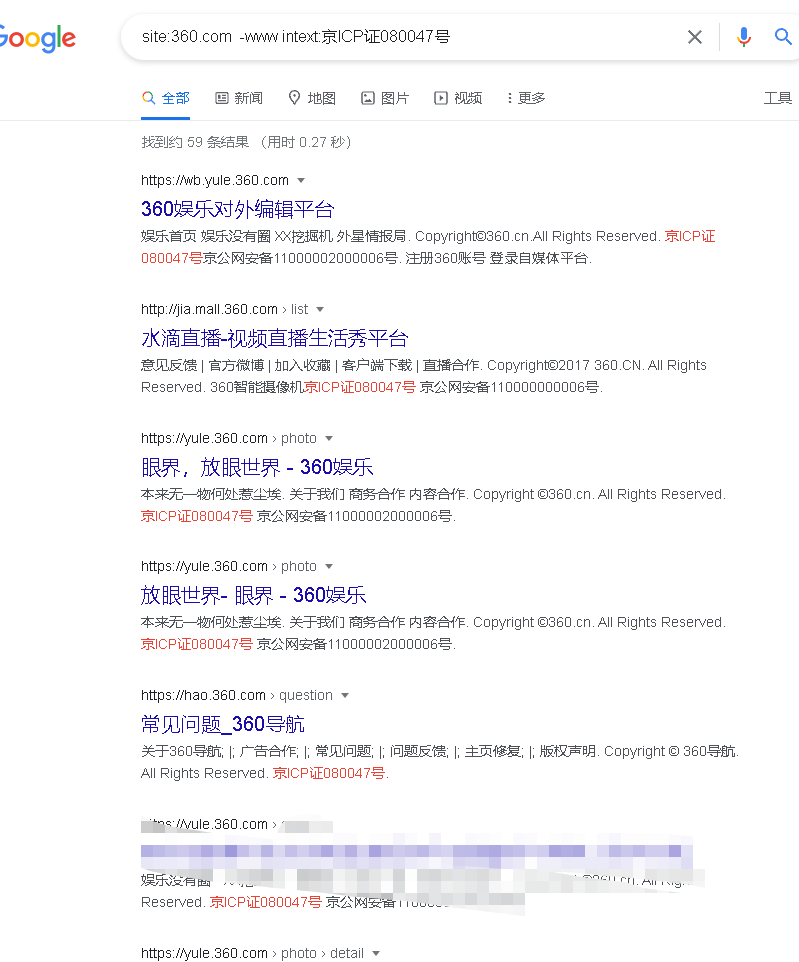Image resolution: width=799 pixels, height=962 pixels.
Task: Click the https://wb.yule.360.com URL text
Action: pyautogui.click(x=215, y=180)
